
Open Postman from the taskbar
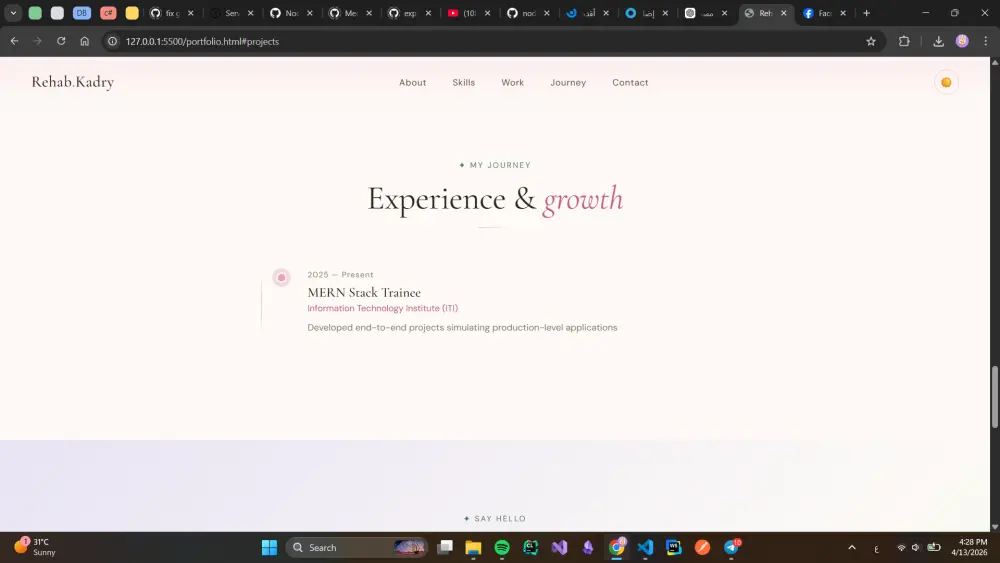pyautogui.click(x=702, y=547)
